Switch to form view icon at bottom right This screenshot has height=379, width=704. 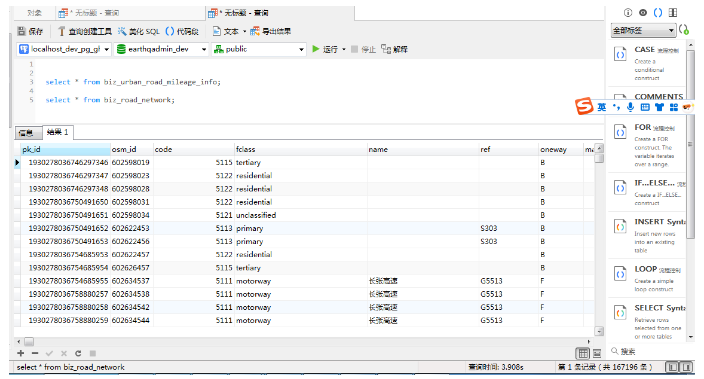click(x=597, y=353)
